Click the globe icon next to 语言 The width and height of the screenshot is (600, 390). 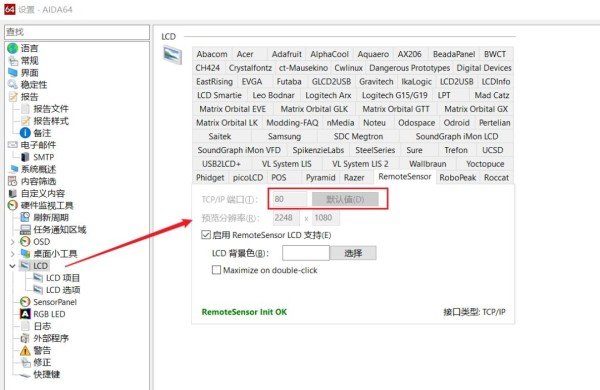[x=13, y=48]
